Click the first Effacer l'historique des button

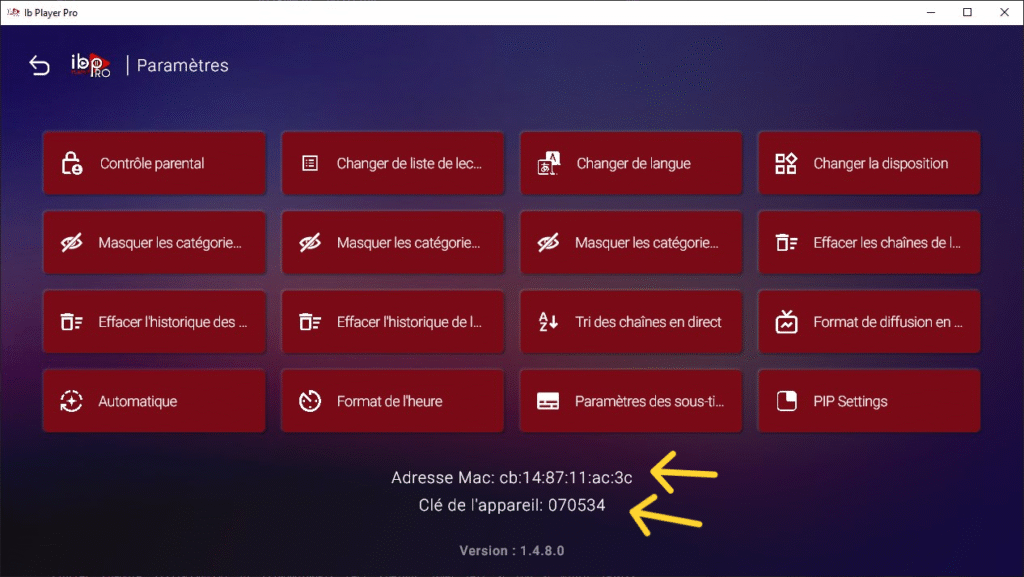coord(154,322)
